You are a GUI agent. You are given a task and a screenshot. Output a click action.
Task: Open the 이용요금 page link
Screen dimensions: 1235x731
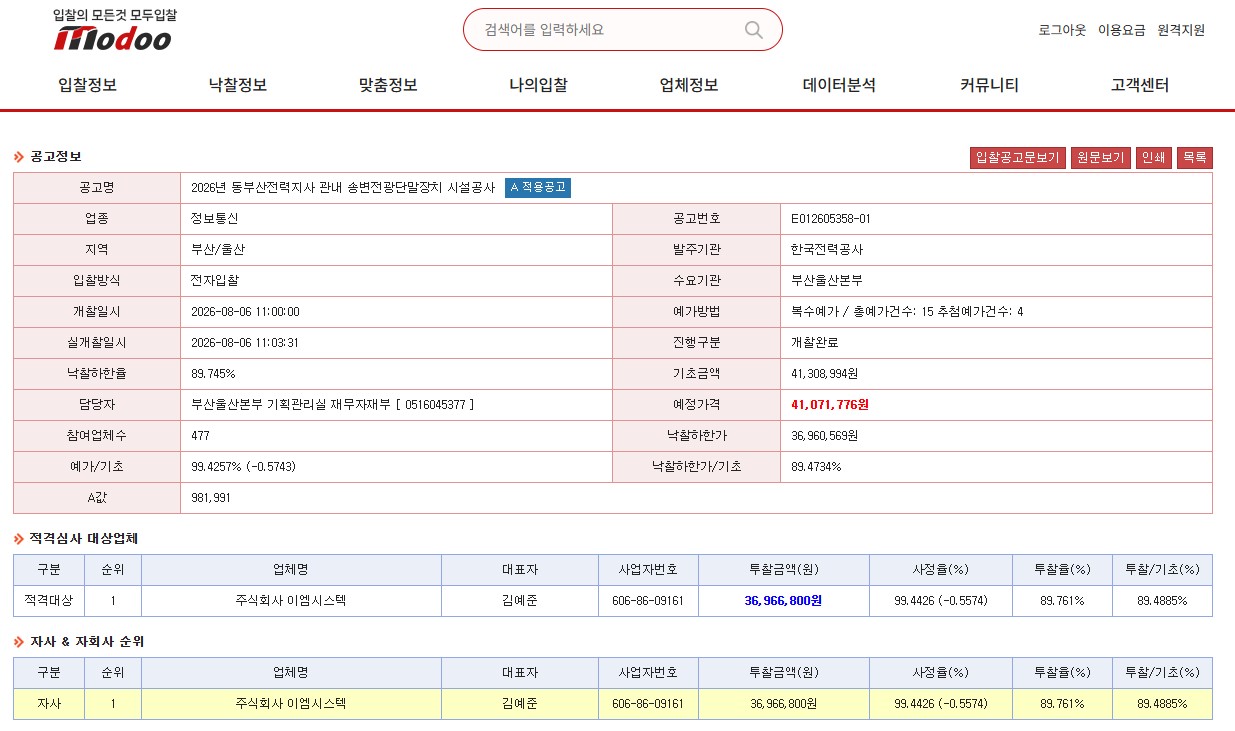click(1122, 30)
